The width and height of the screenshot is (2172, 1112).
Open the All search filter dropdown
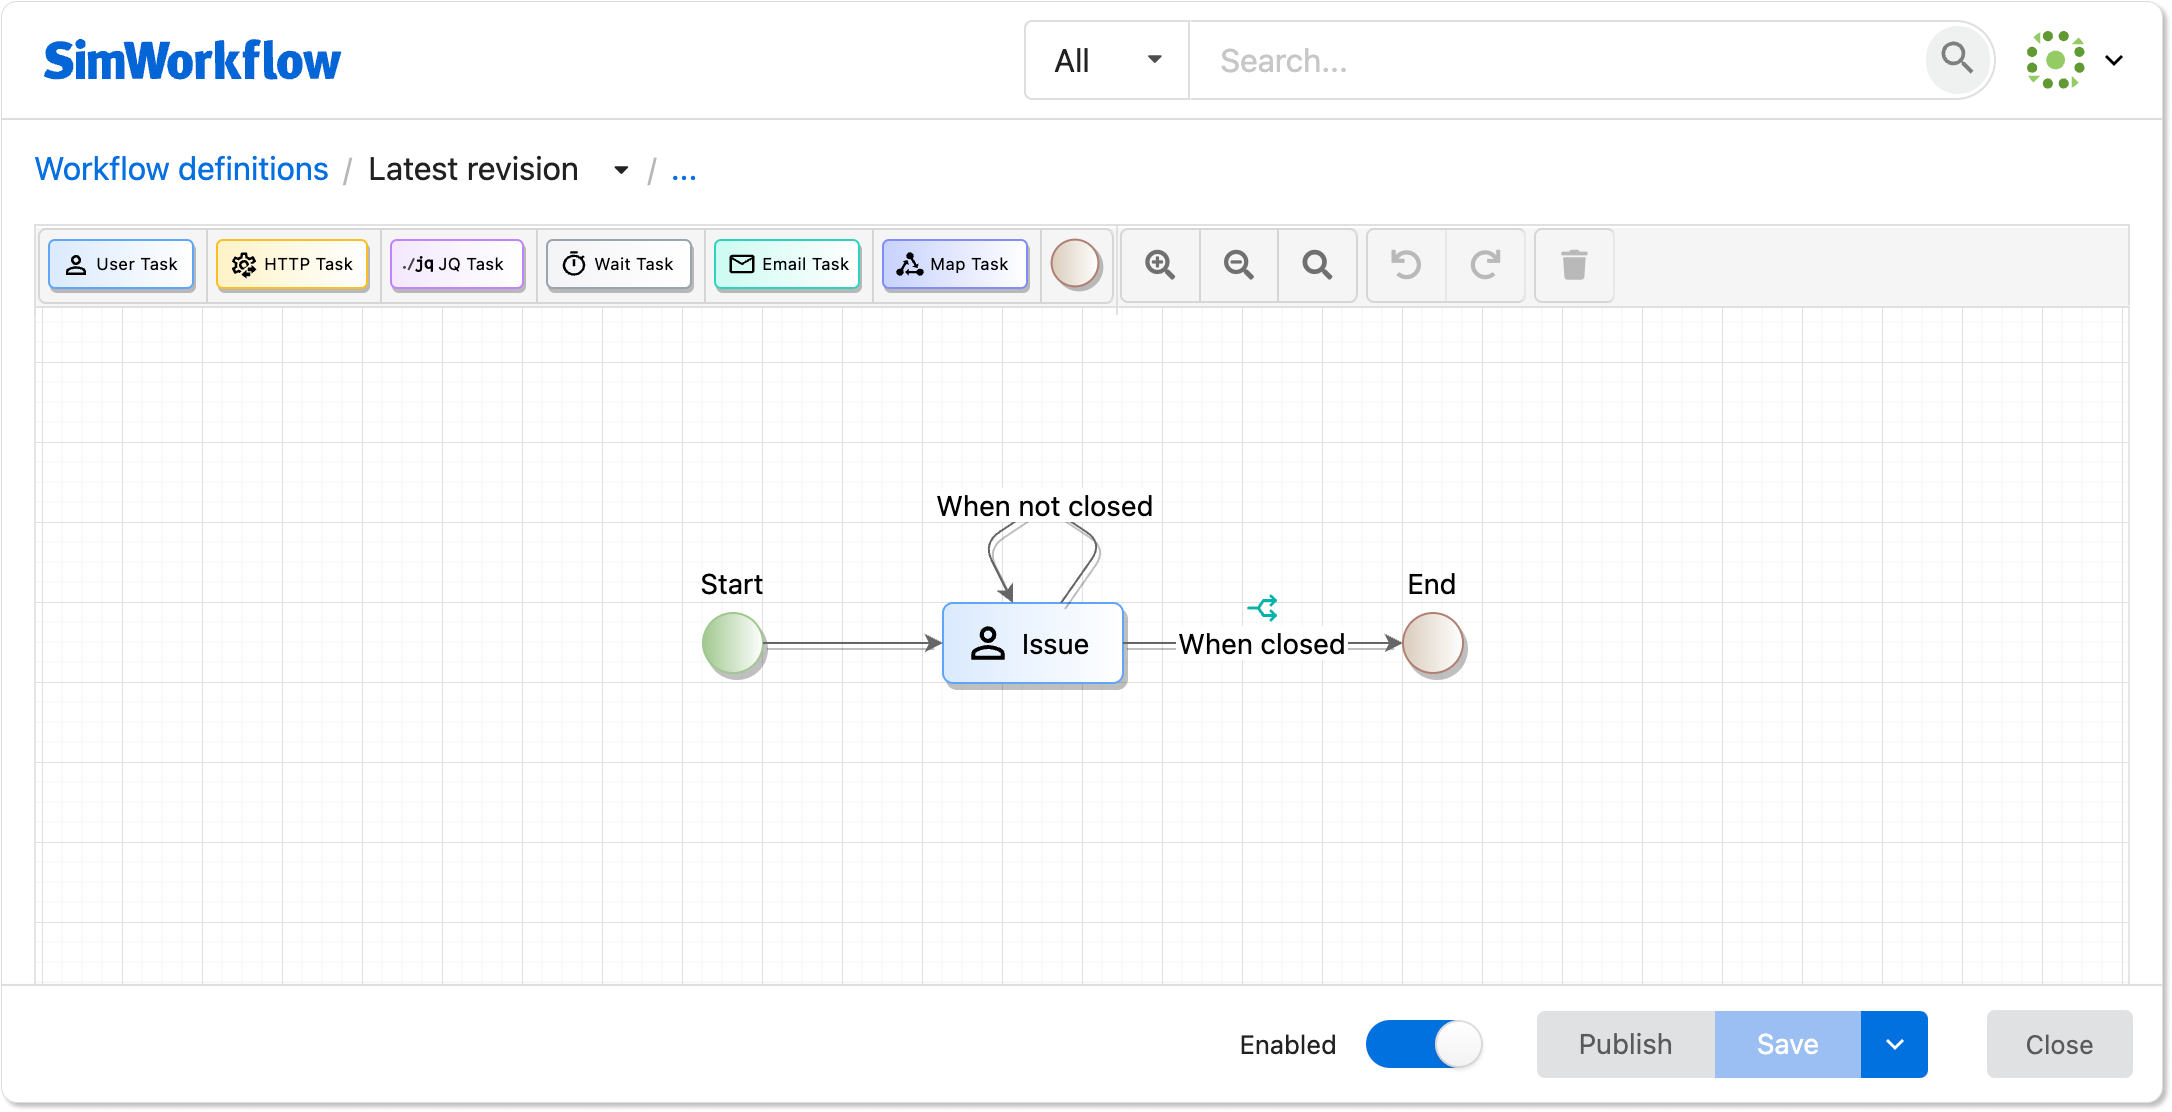[1106, 61]
